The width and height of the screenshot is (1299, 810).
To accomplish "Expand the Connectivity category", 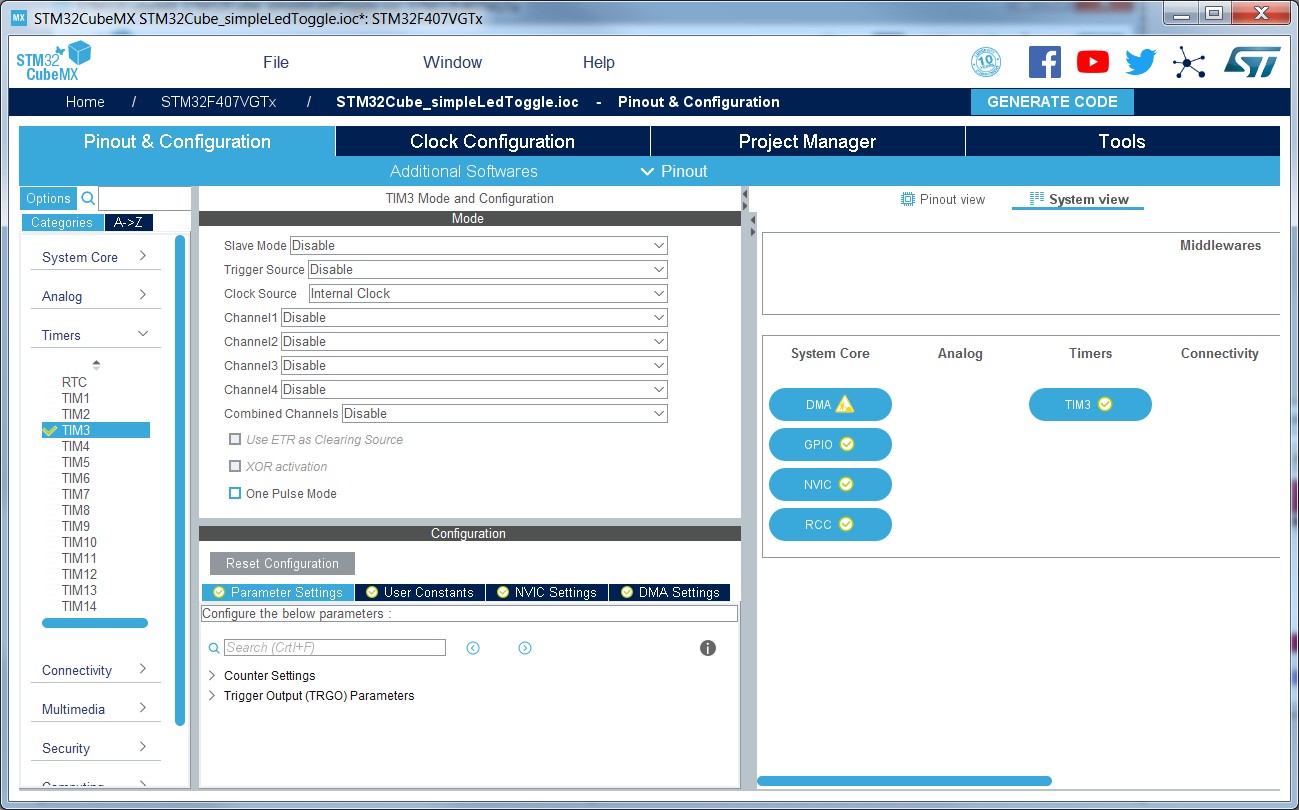I will click(x=96, y=670).
